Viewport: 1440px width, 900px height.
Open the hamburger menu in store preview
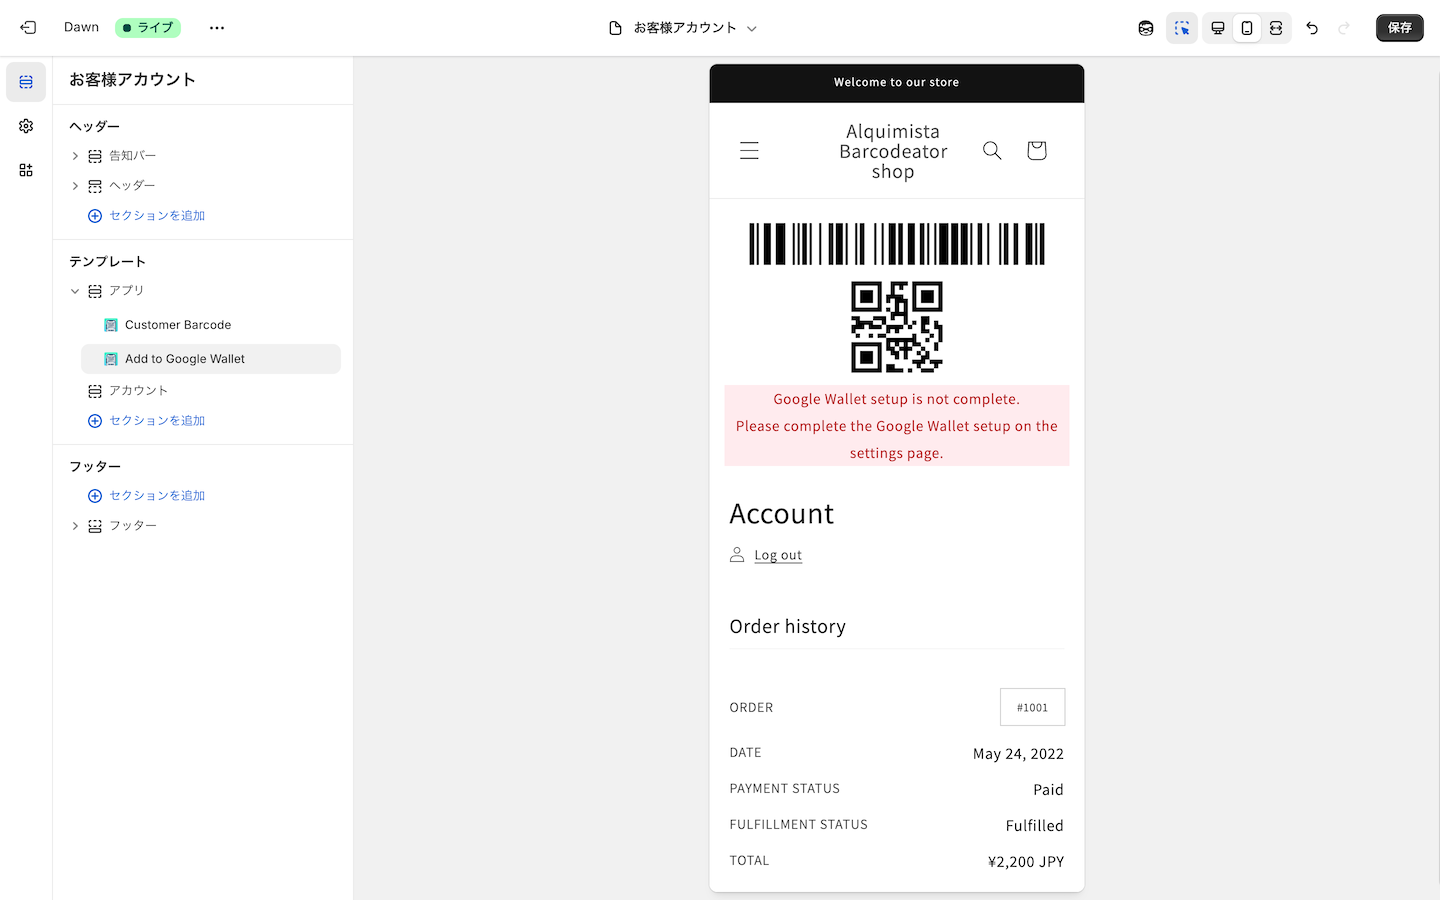(x=749, y=151)
